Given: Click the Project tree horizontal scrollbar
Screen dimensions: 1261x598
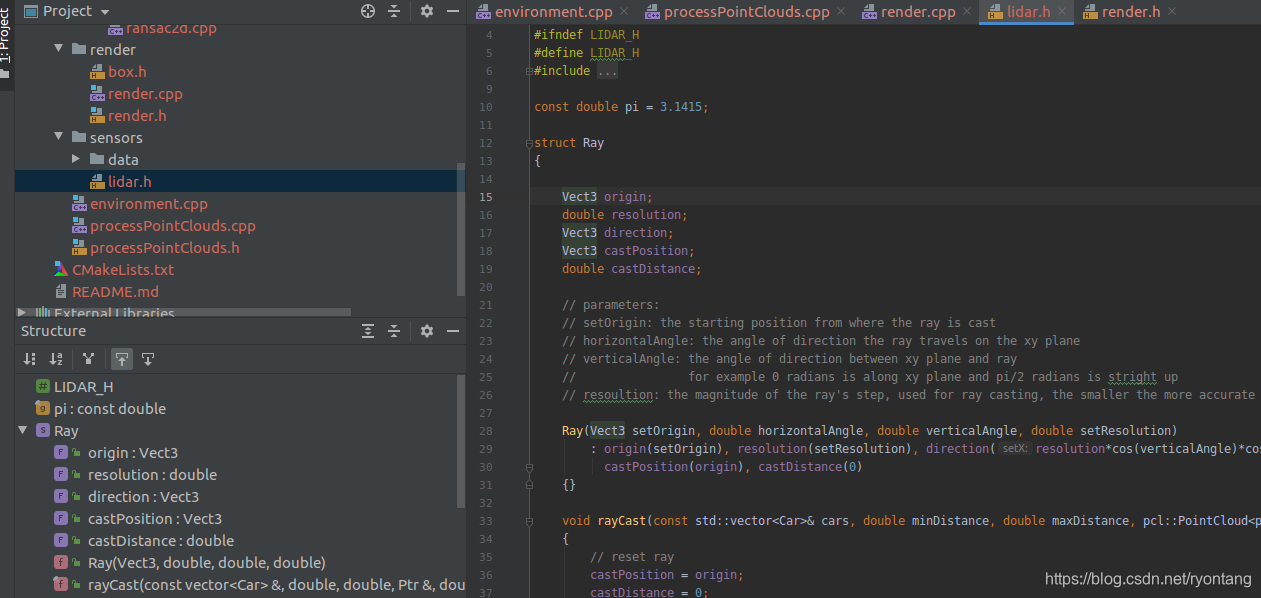Looking at the screenshot, I should point(183,312).
